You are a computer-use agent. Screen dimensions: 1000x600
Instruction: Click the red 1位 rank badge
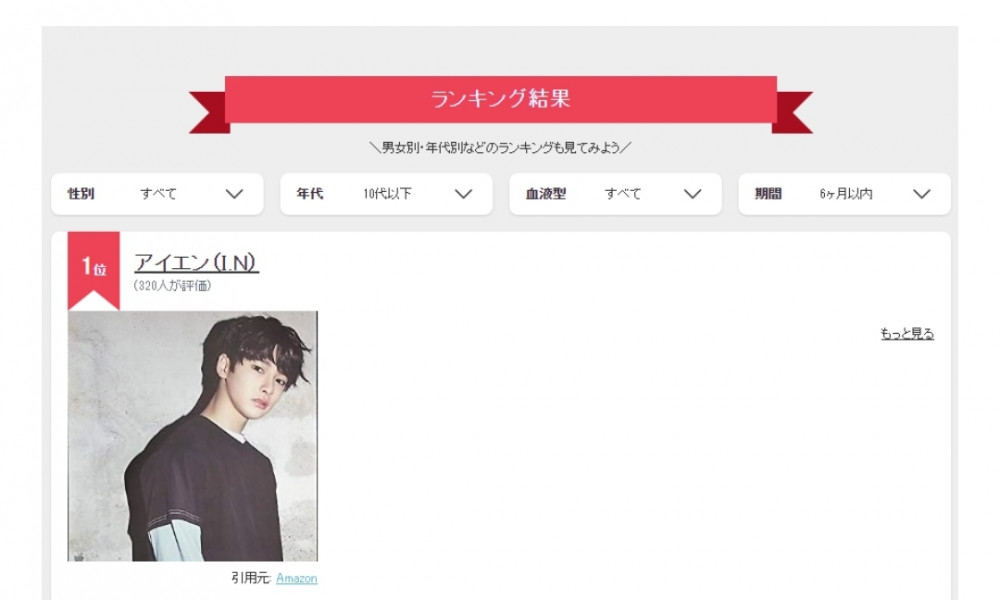pos(94,270)
